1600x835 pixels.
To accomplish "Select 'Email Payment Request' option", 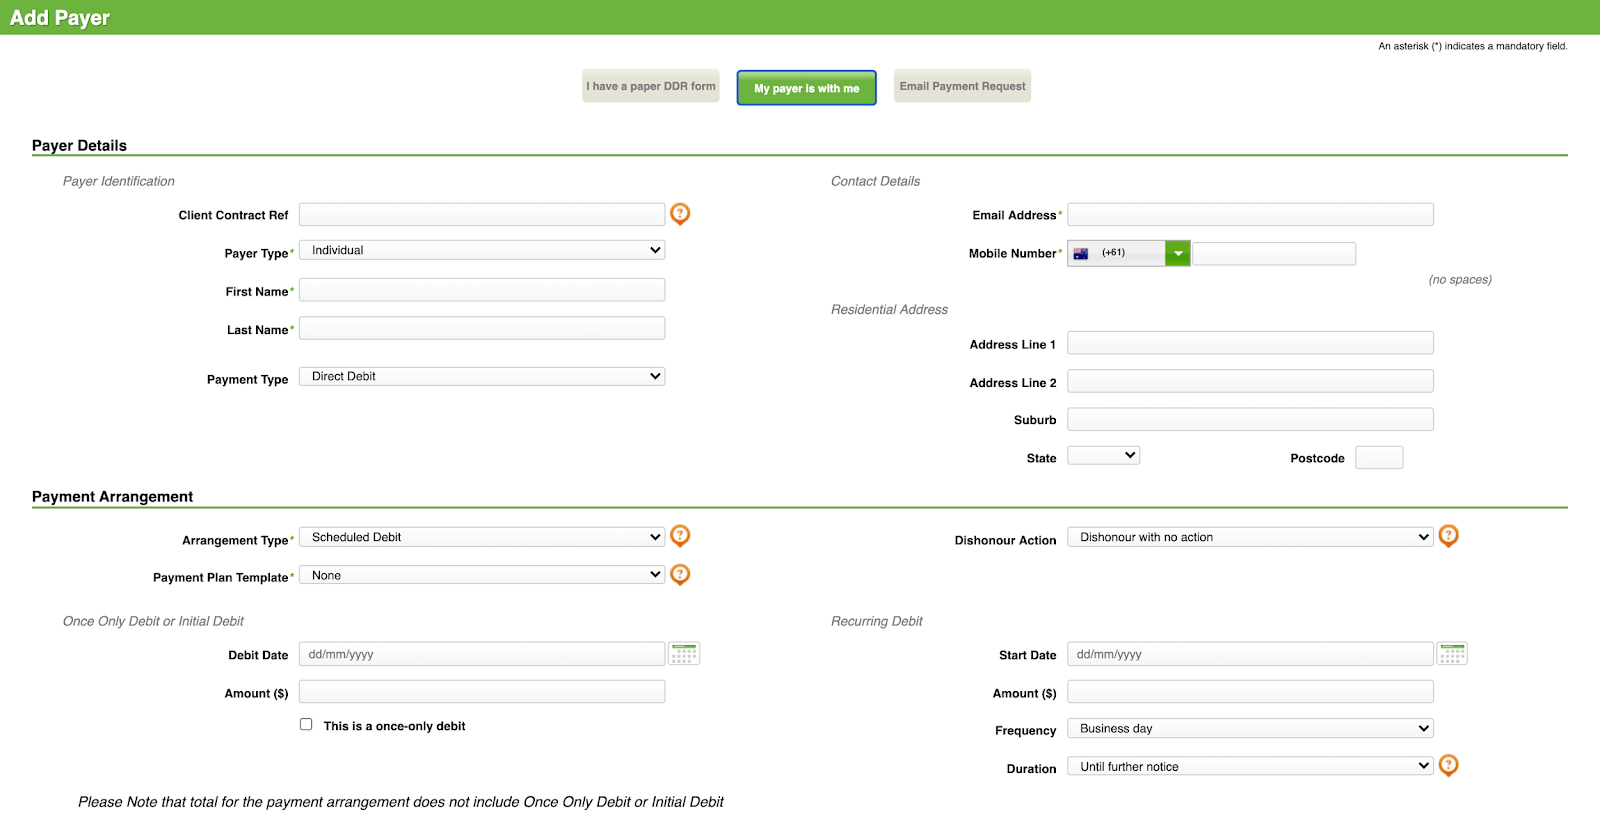I will 962,86.
